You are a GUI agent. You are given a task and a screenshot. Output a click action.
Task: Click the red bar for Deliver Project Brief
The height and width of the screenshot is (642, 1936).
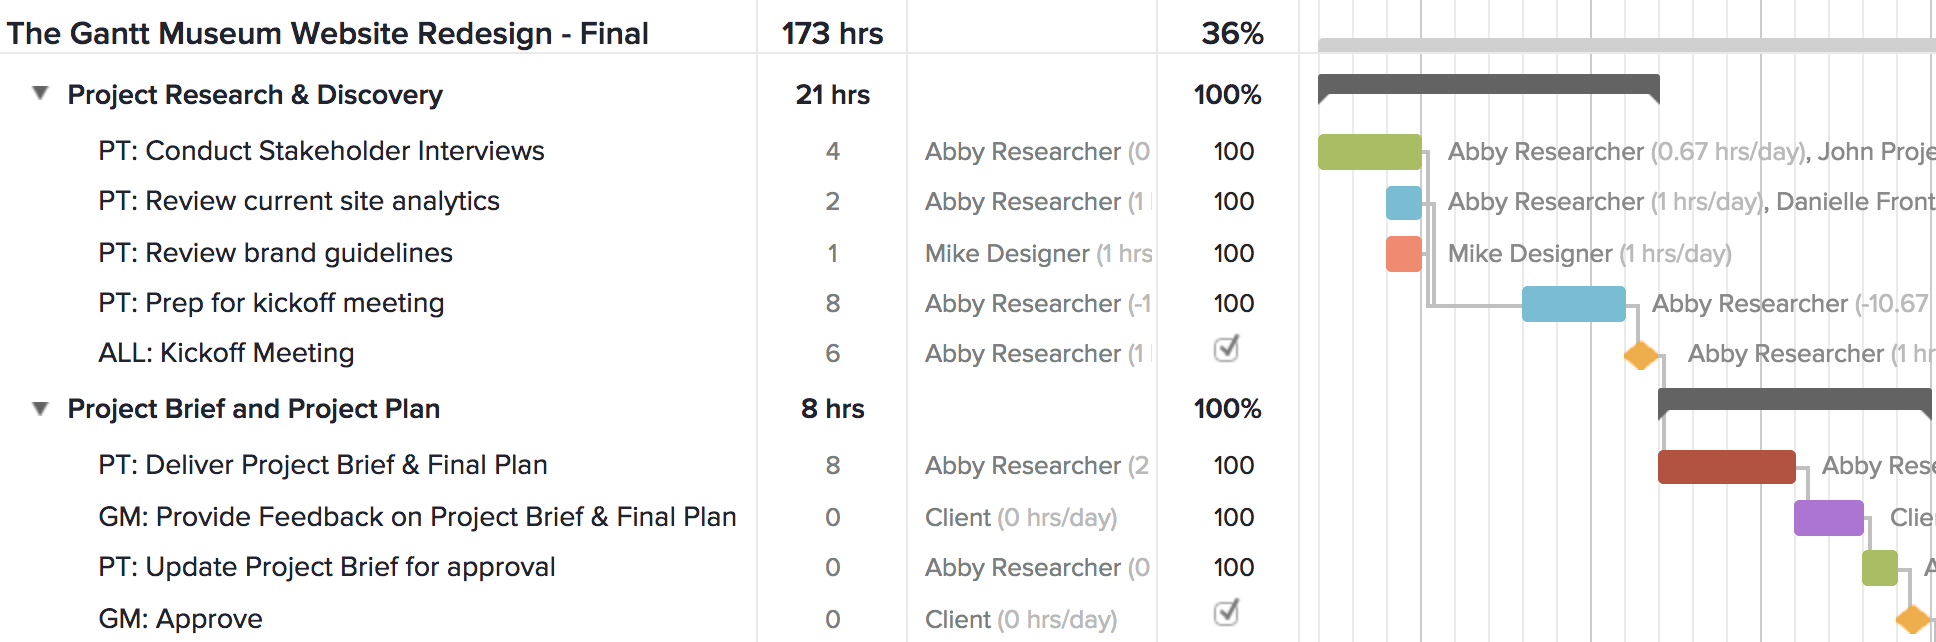(1726, 464)
